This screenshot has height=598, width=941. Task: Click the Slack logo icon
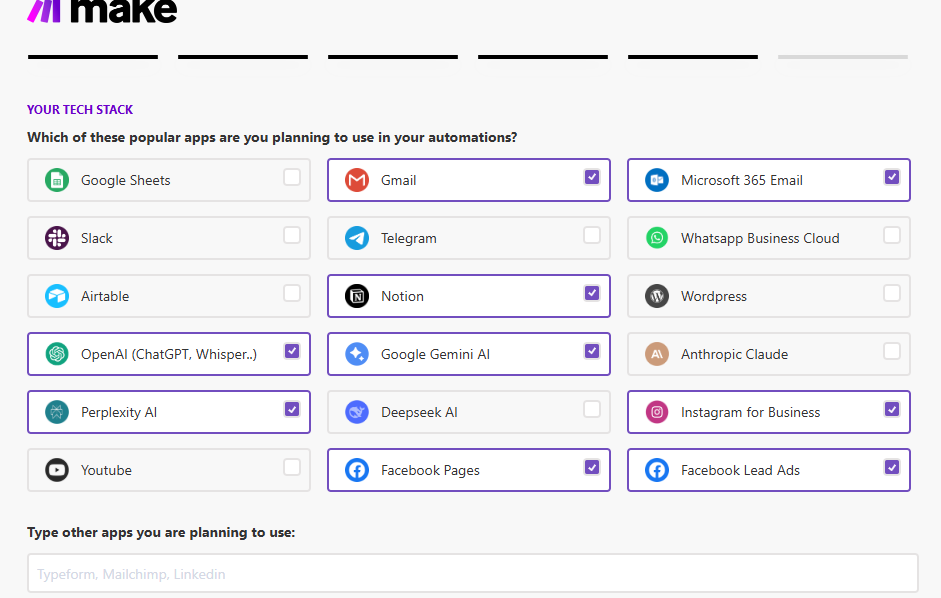pos(57,238)
